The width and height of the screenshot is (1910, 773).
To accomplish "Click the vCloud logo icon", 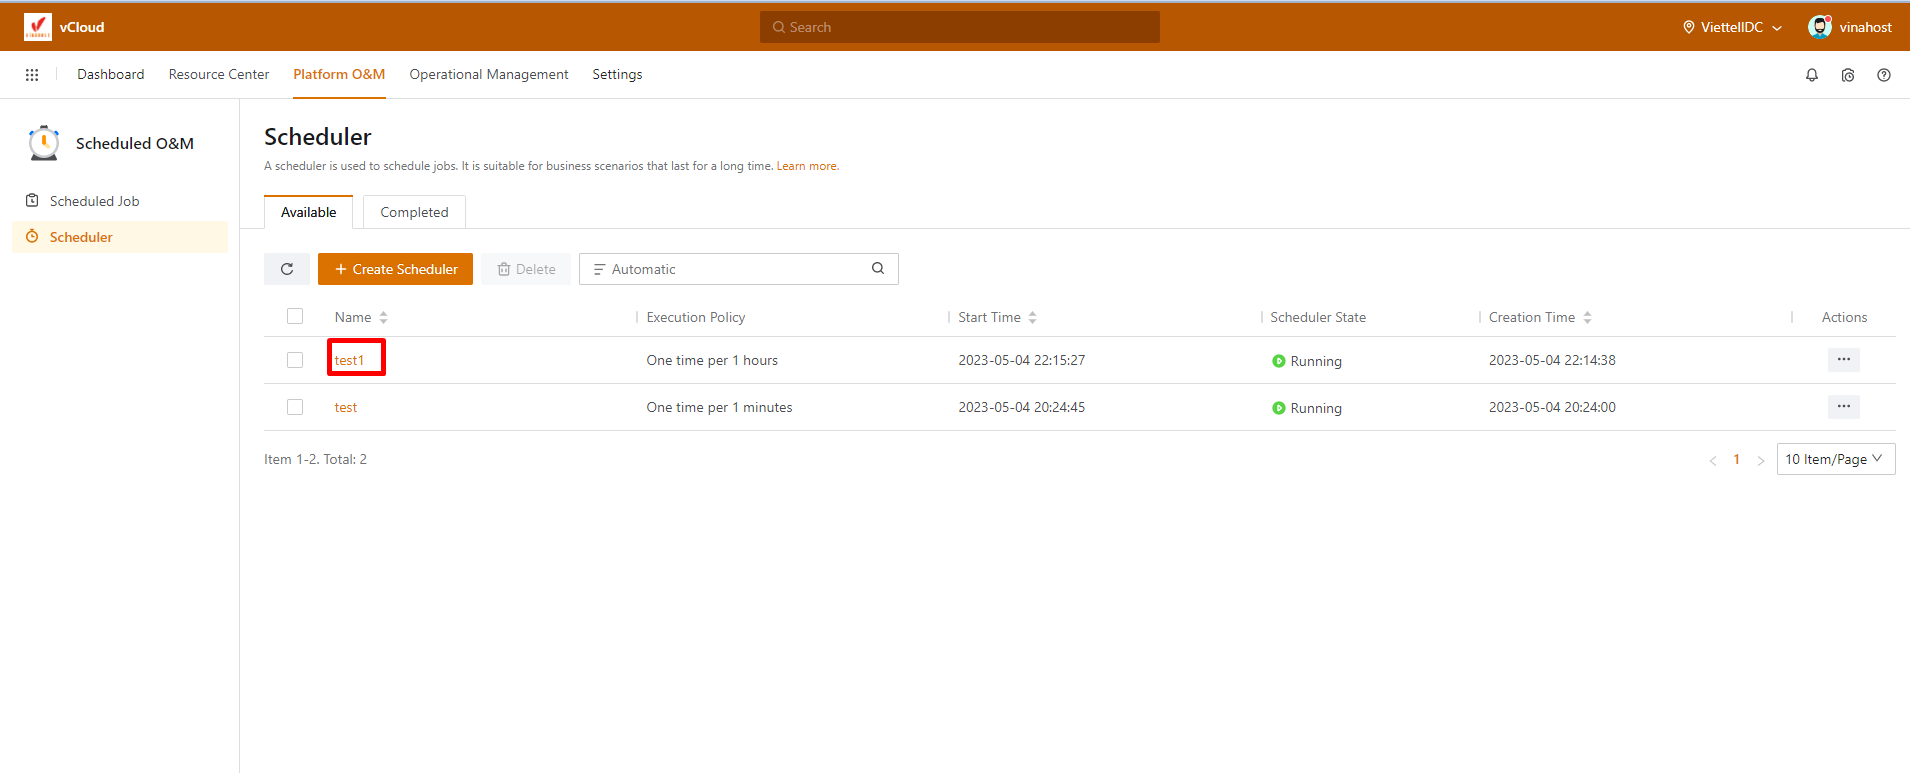I will 38,27.
